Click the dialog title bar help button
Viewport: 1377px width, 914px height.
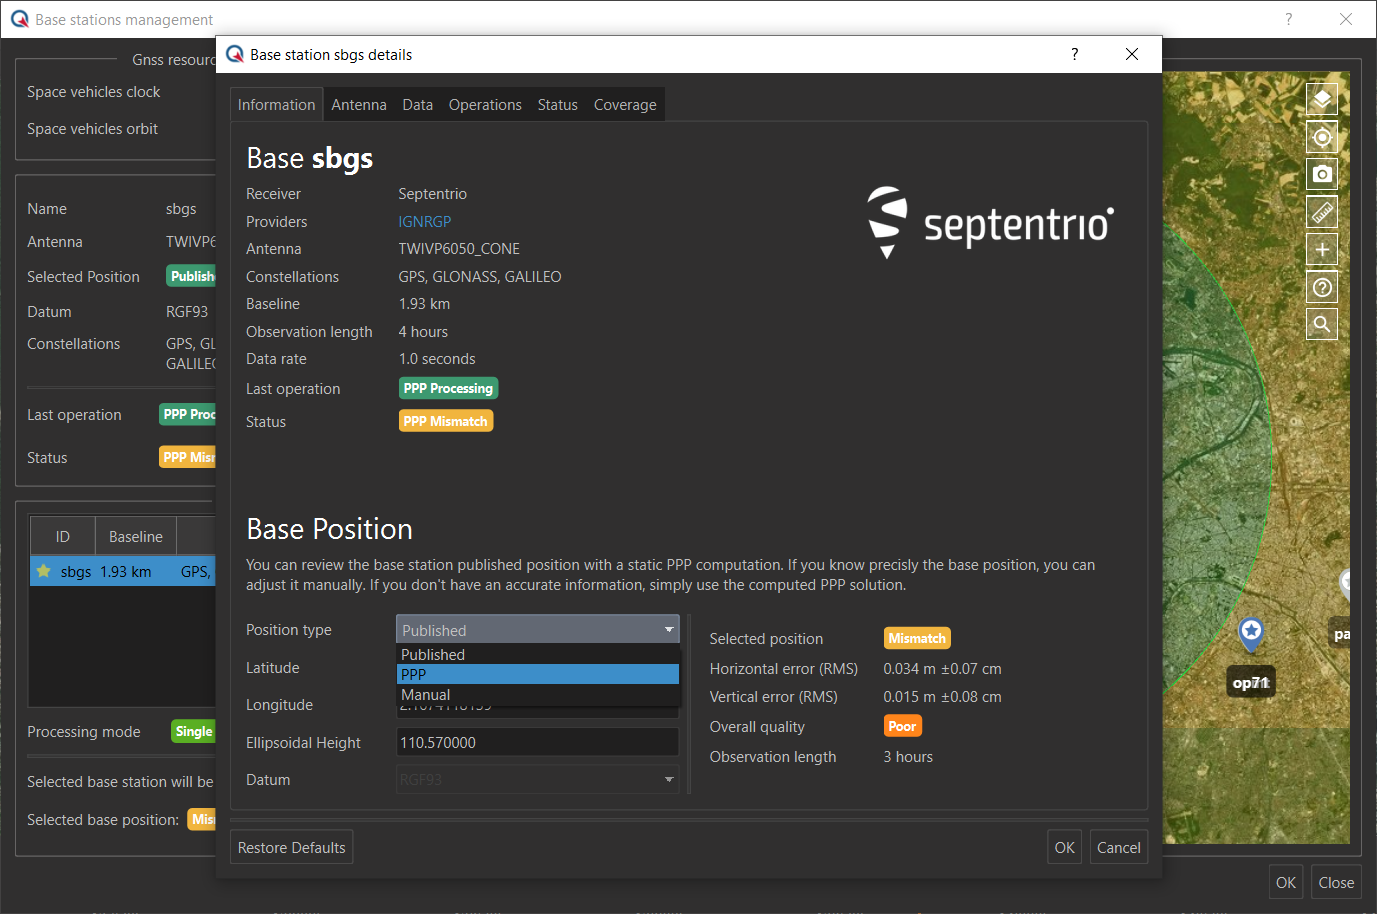point(1074,54)
